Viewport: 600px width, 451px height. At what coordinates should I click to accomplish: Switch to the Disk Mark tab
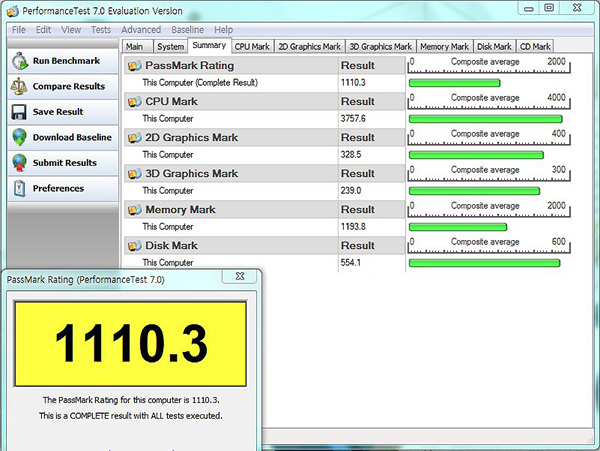(x=494, y=47)
